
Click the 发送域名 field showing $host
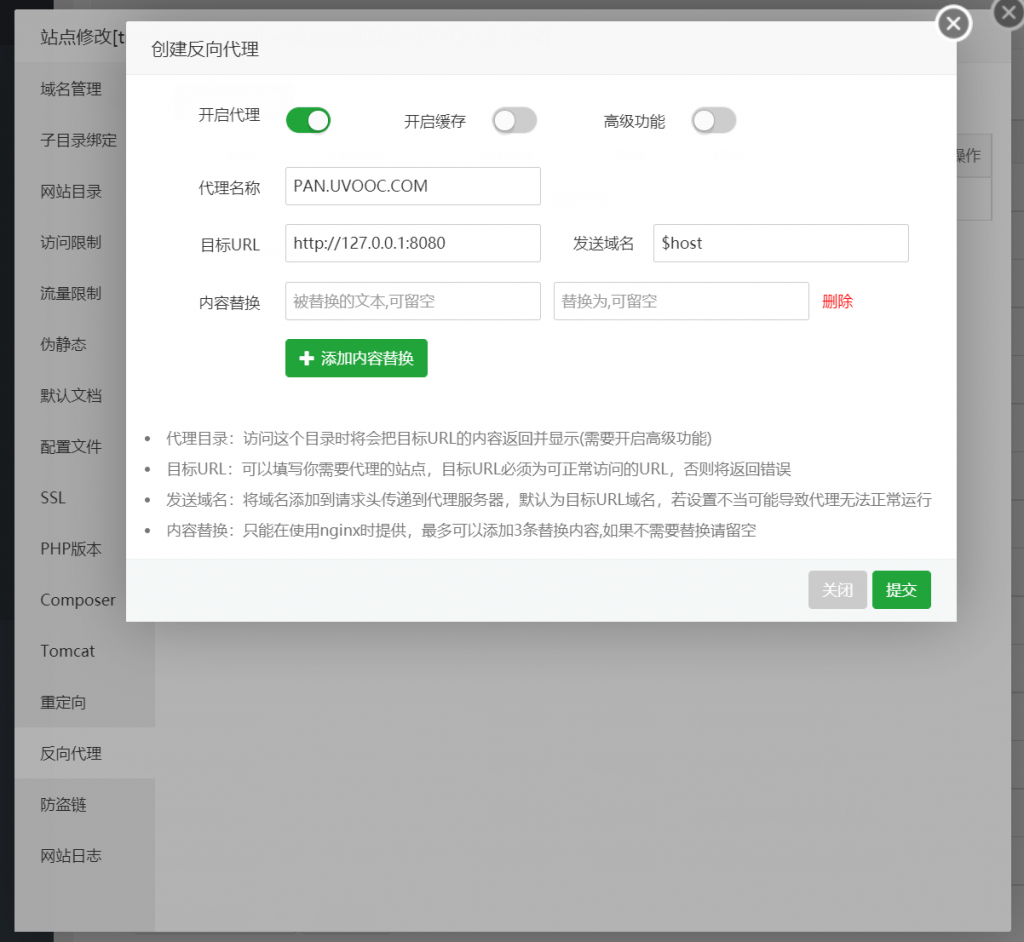(x=780, y=243)
